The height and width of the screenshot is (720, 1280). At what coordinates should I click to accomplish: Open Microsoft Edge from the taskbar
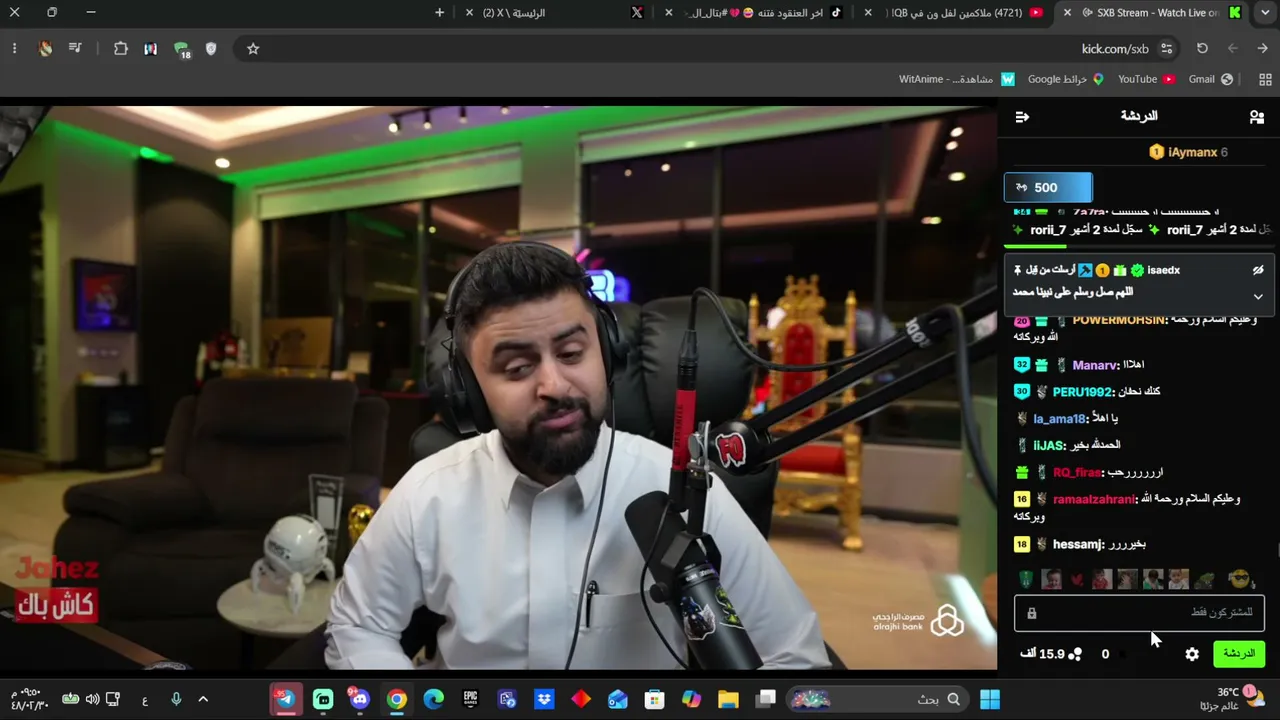point(433,699)
